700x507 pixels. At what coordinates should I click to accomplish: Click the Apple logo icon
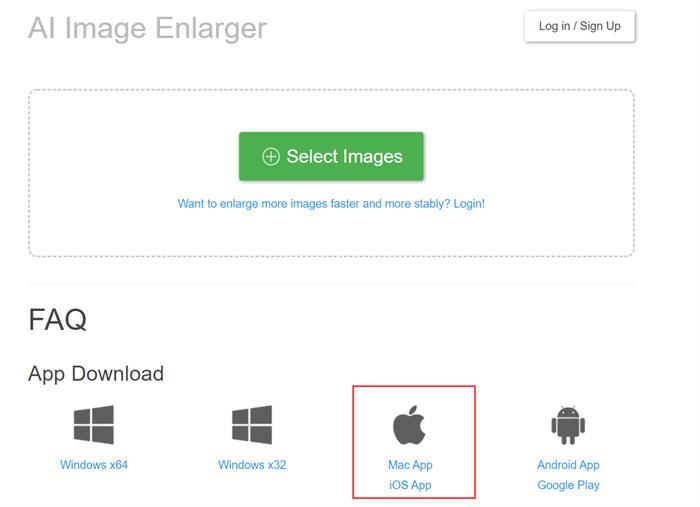pyautogui.click(x=409, y=425)
